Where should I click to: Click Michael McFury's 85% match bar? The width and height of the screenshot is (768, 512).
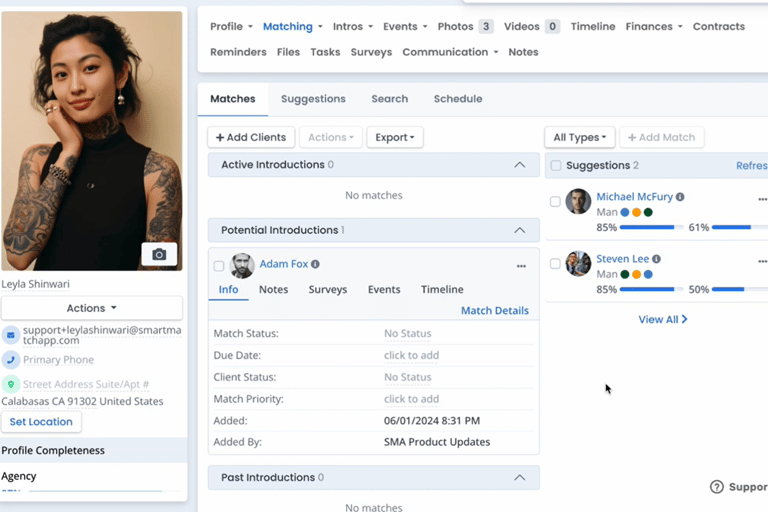(651, 227)
